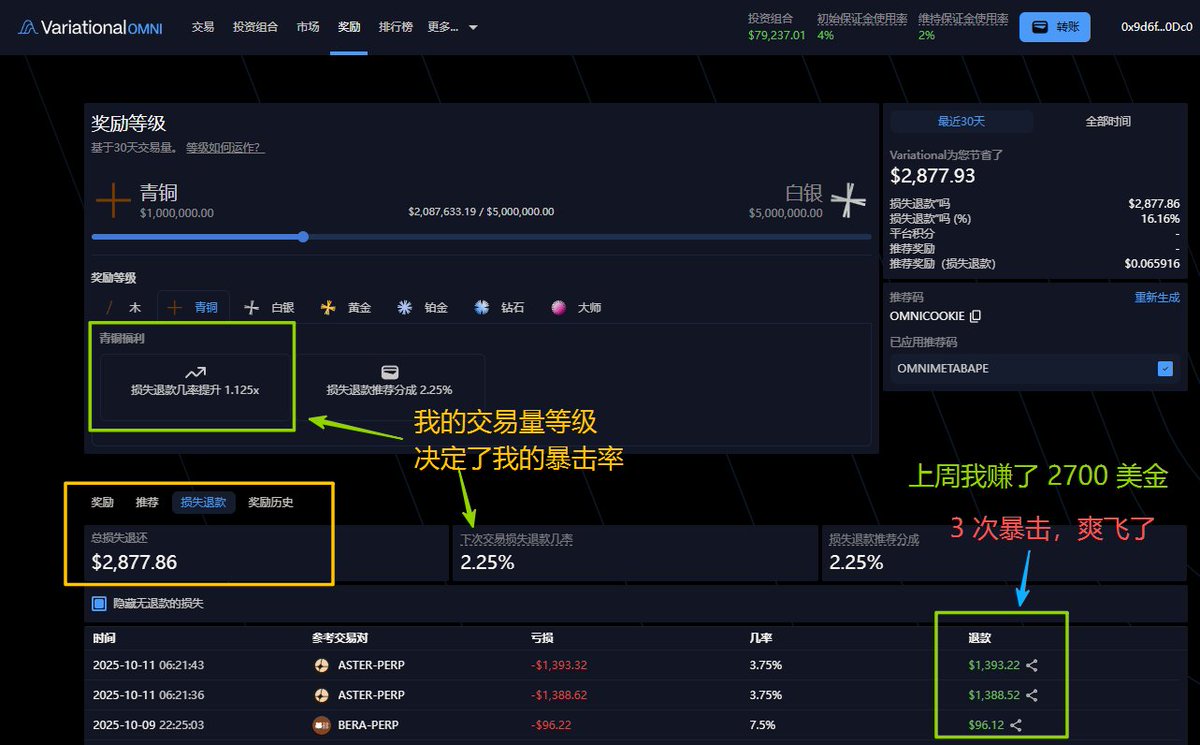Share the $96.12 refund entry
The height and width of the screenshot is (745, 1200).
(1016, 725)
